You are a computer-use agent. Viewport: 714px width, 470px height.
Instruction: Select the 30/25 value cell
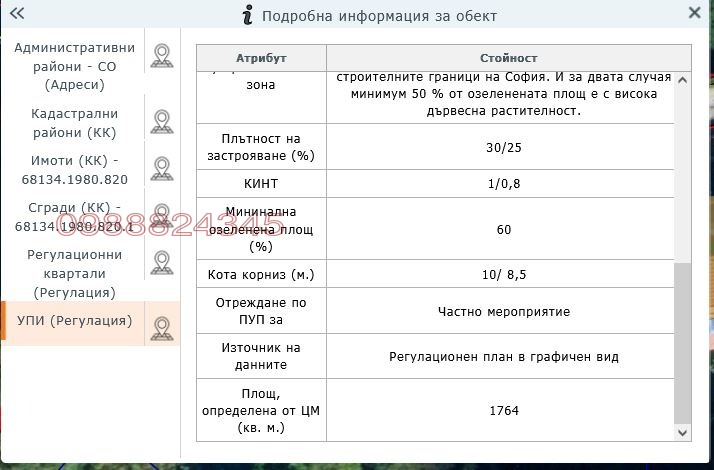coord(500,147)
